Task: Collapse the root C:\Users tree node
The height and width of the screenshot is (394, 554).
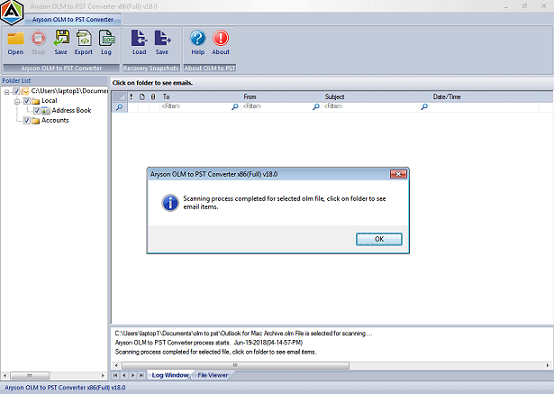Action: point(7,92)
